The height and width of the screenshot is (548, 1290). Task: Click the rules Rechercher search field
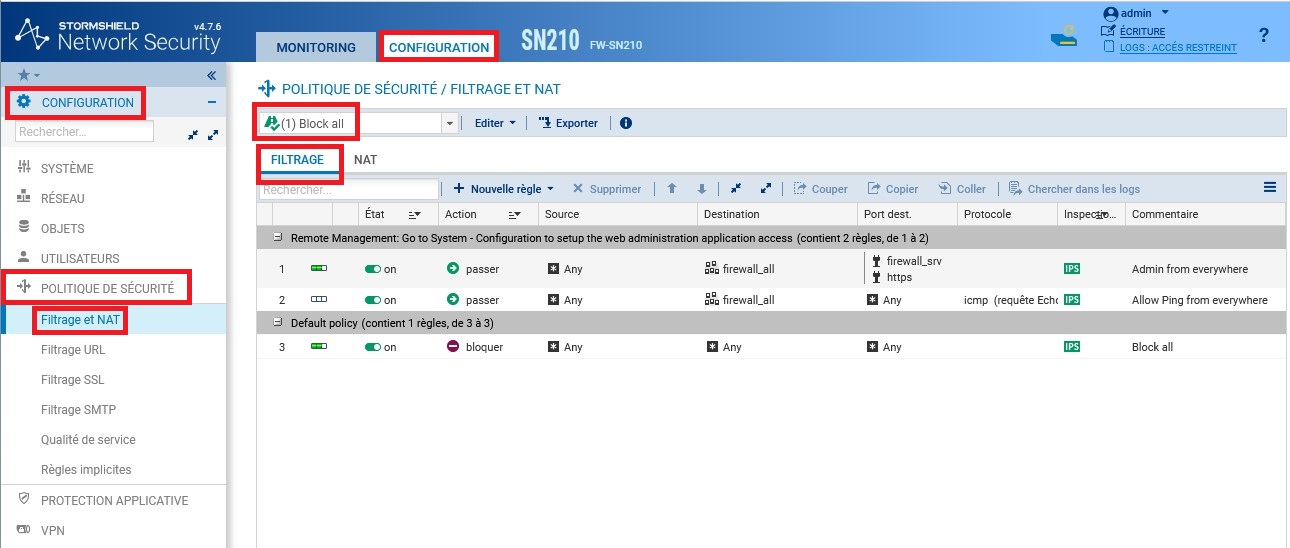point(349,189)
